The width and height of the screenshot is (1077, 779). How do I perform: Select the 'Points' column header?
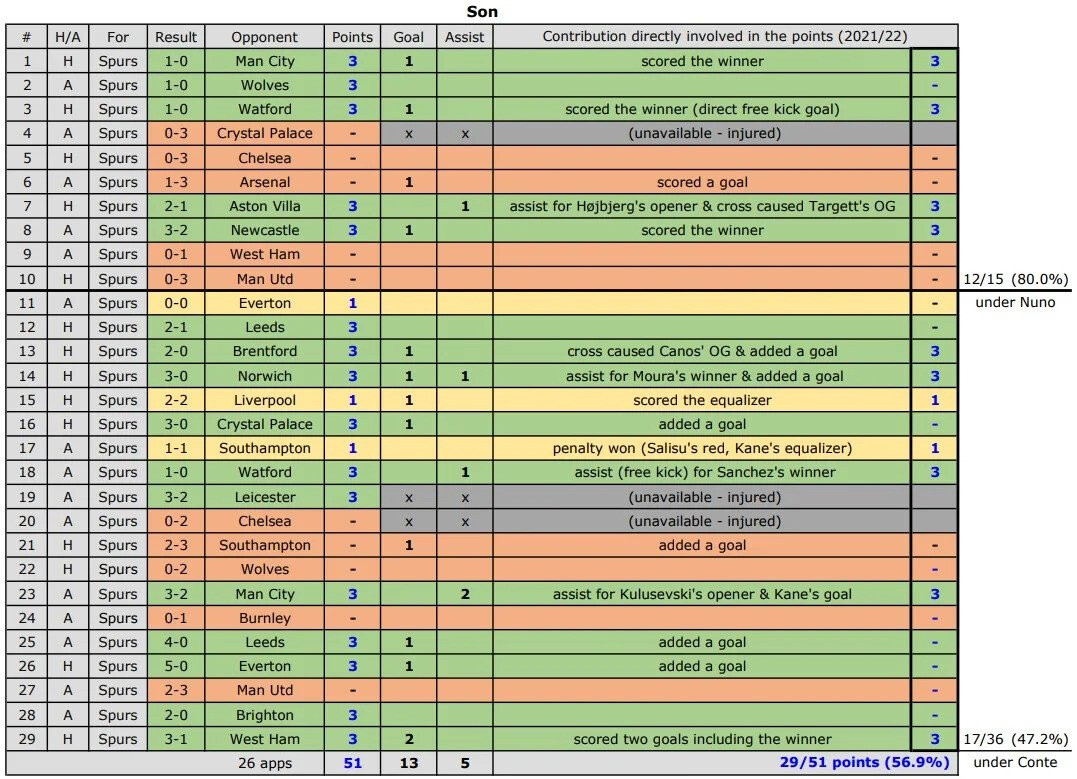tap(352, 37)
